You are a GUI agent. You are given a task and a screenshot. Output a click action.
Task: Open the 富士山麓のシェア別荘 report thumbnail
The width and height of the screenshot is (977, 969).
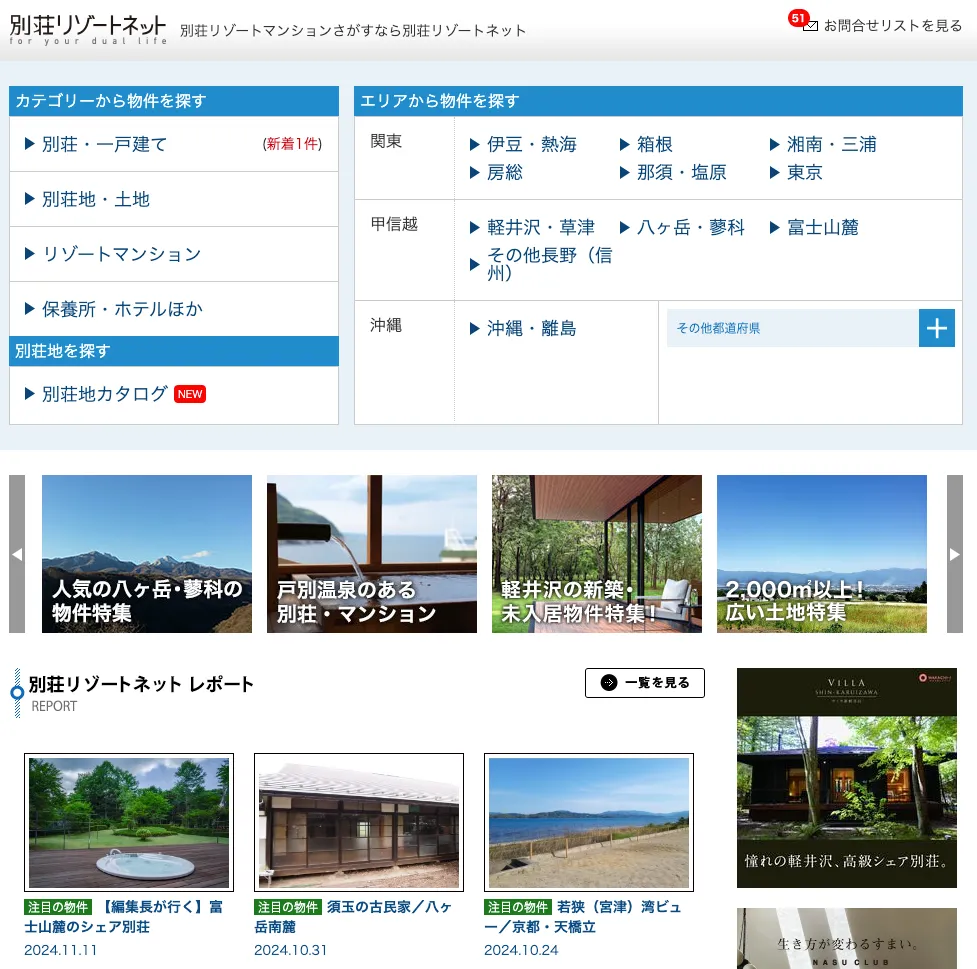coord(129,822)
